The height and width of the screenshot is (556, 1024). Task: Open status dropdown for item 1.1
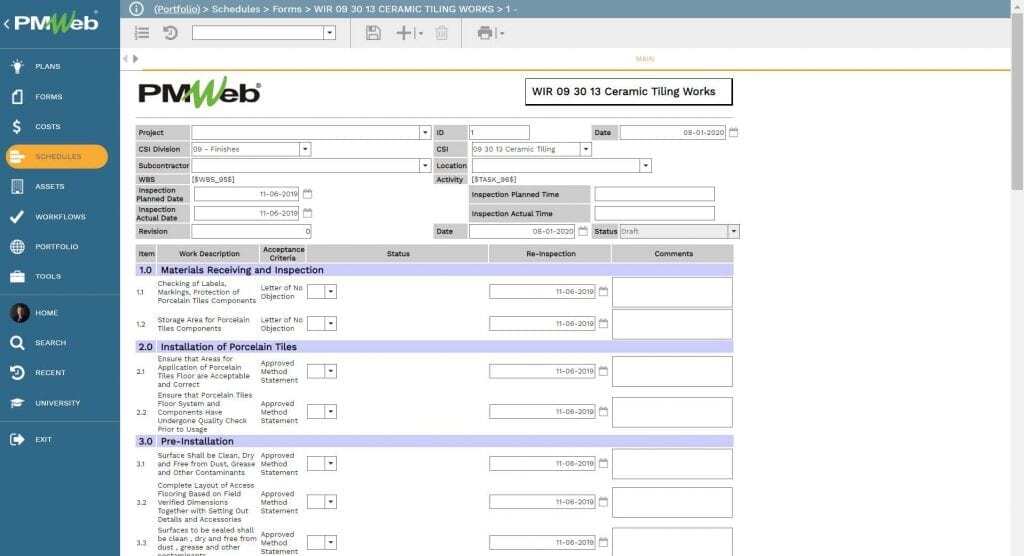tap(330, 292)
